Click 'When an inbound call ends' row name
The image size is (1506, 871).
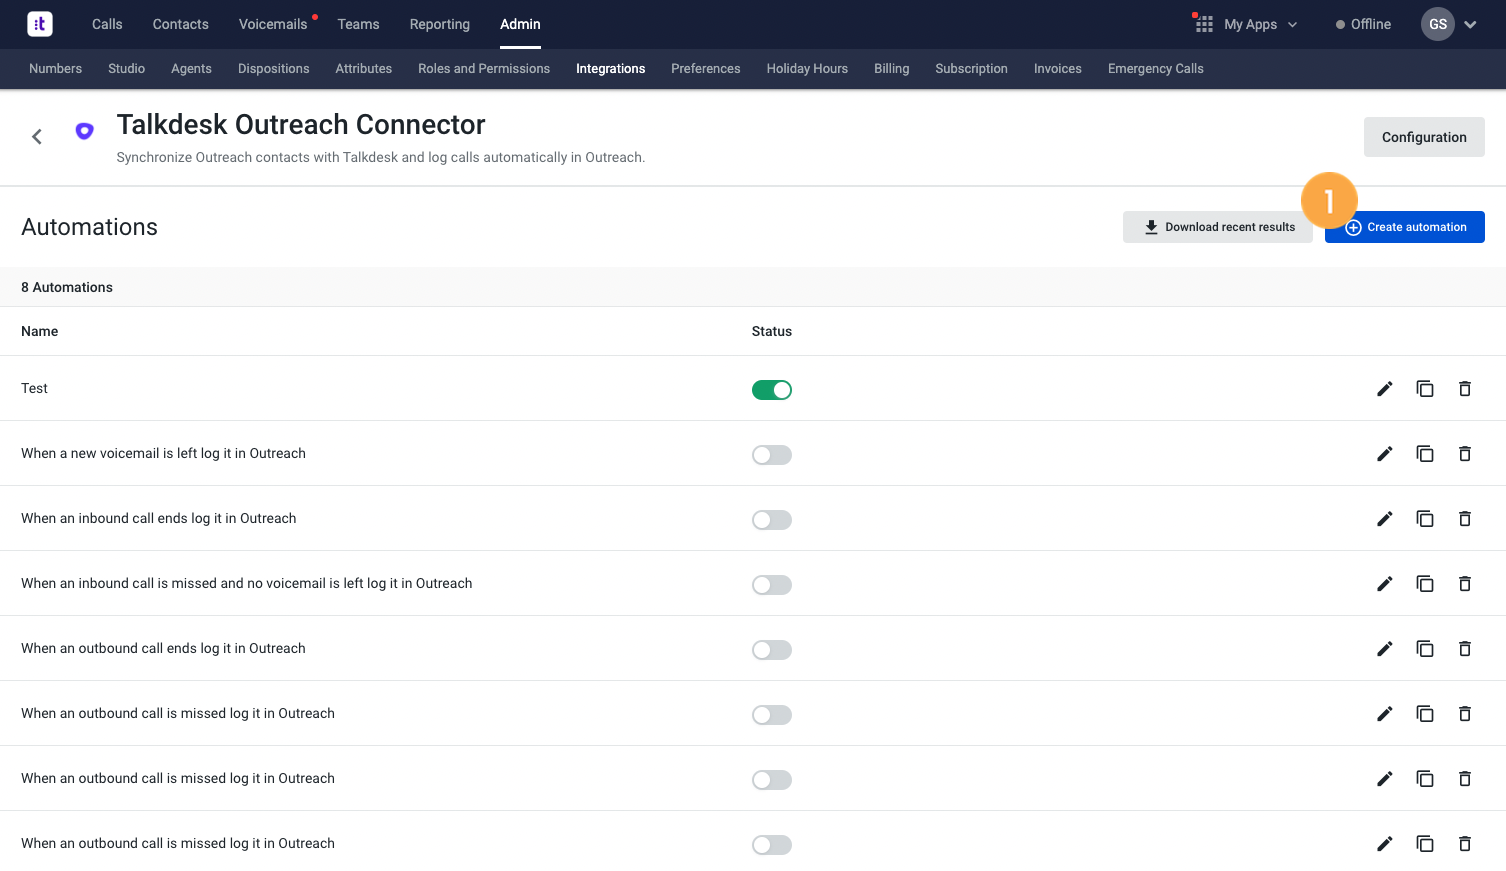[x=159, y=518]
